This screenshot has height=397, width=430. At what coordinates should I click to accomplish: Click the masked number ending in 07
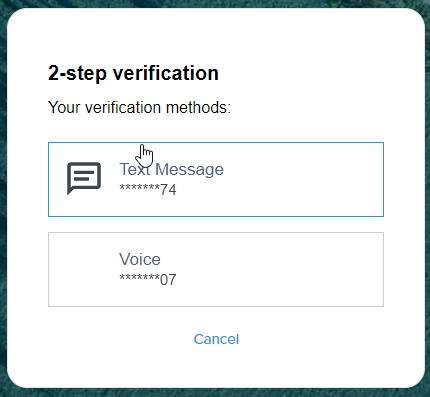pos(148,279)
